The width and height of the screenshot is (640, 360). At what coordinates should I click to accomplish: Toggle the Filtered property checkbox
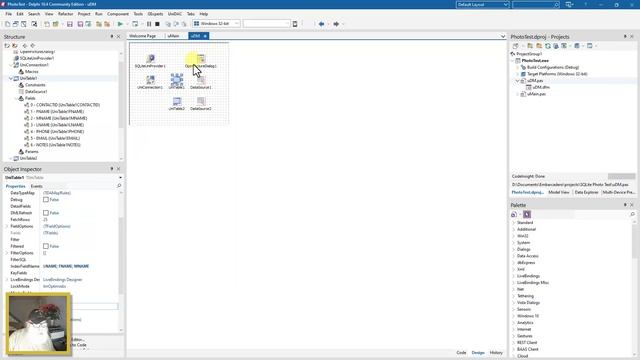pos(46,246)
